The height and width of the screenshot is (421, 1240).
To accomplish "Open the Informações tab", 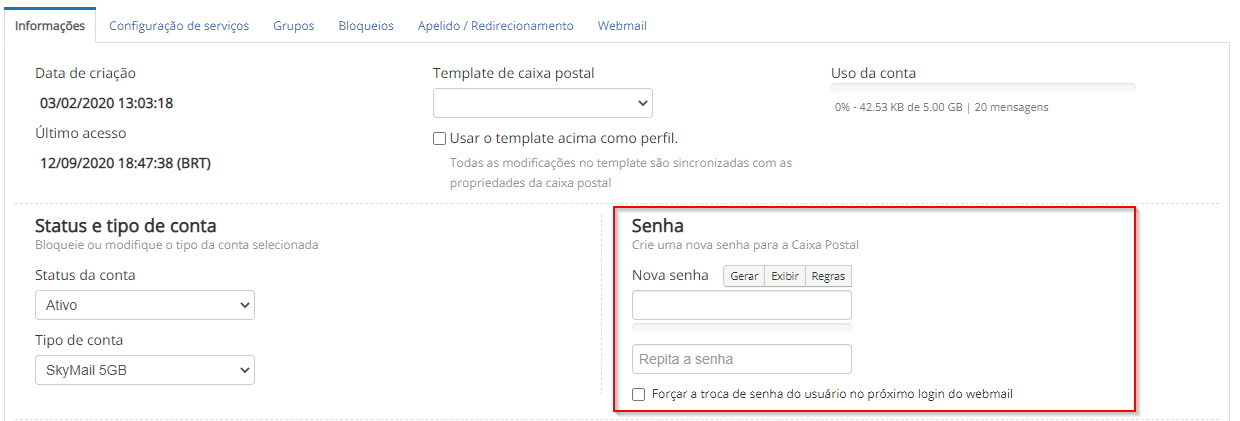I will coord(50,26).
